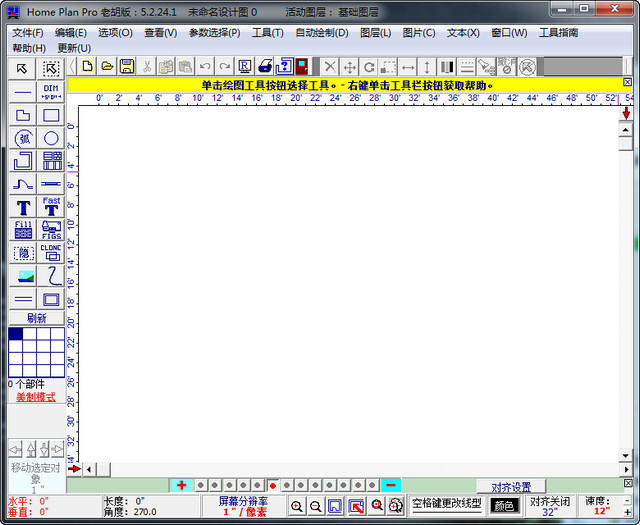This screenshot has height=525, width=640.
Task: Click the red door exit icon
Action: point(302,66)
